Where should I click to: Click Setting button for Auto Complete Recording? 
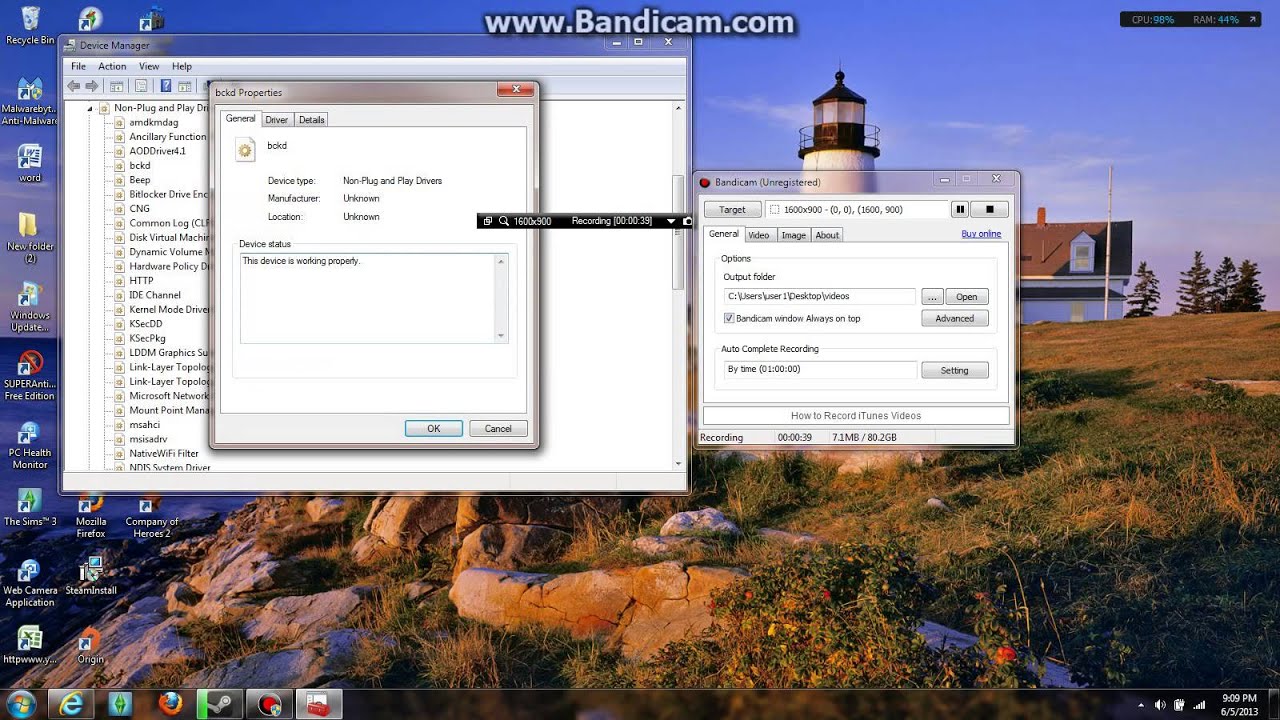tap(955, 370)
